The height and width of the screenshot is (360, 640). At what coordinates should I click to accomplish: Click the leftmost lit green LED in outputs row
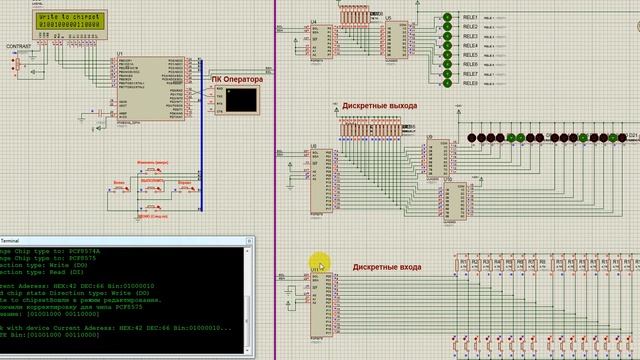[x=511, y=138]
